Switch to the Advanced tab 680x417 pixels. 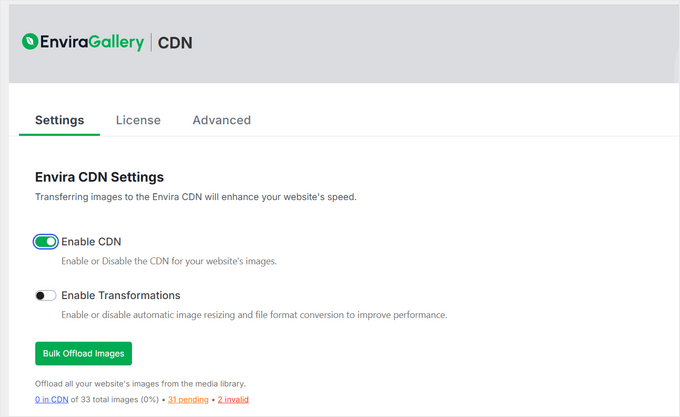click(x=221, y=120)
